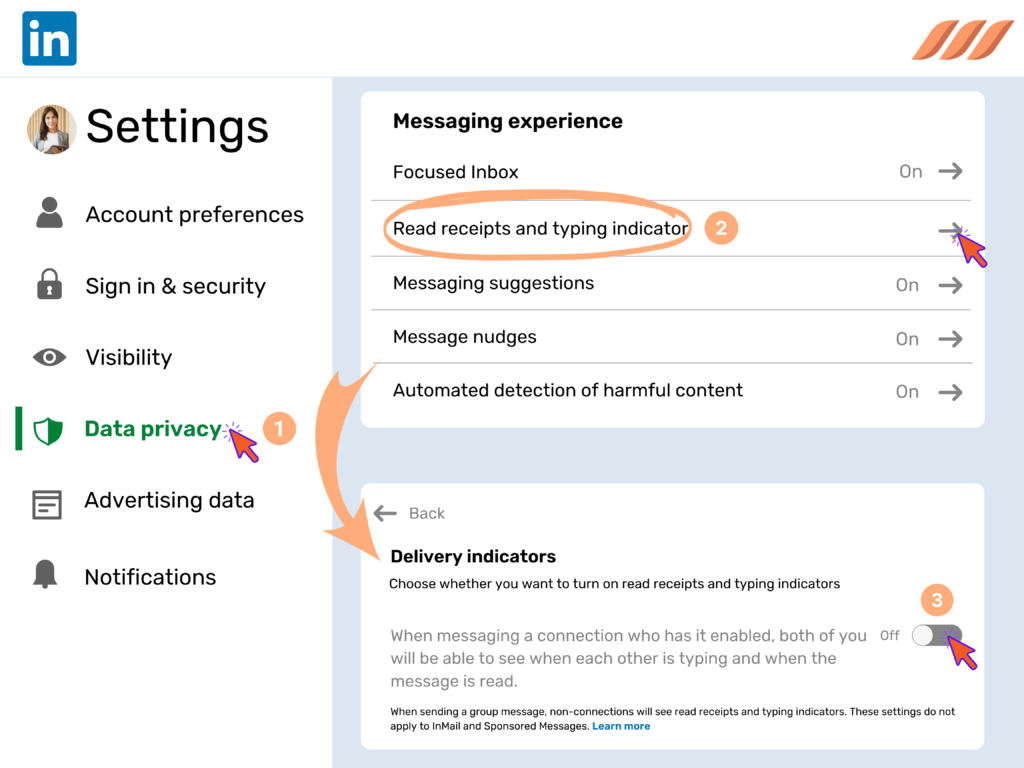This screenshot has height=768, width=1024.
Task: Select the Account preferences person icon
Action: pos(48,213)
